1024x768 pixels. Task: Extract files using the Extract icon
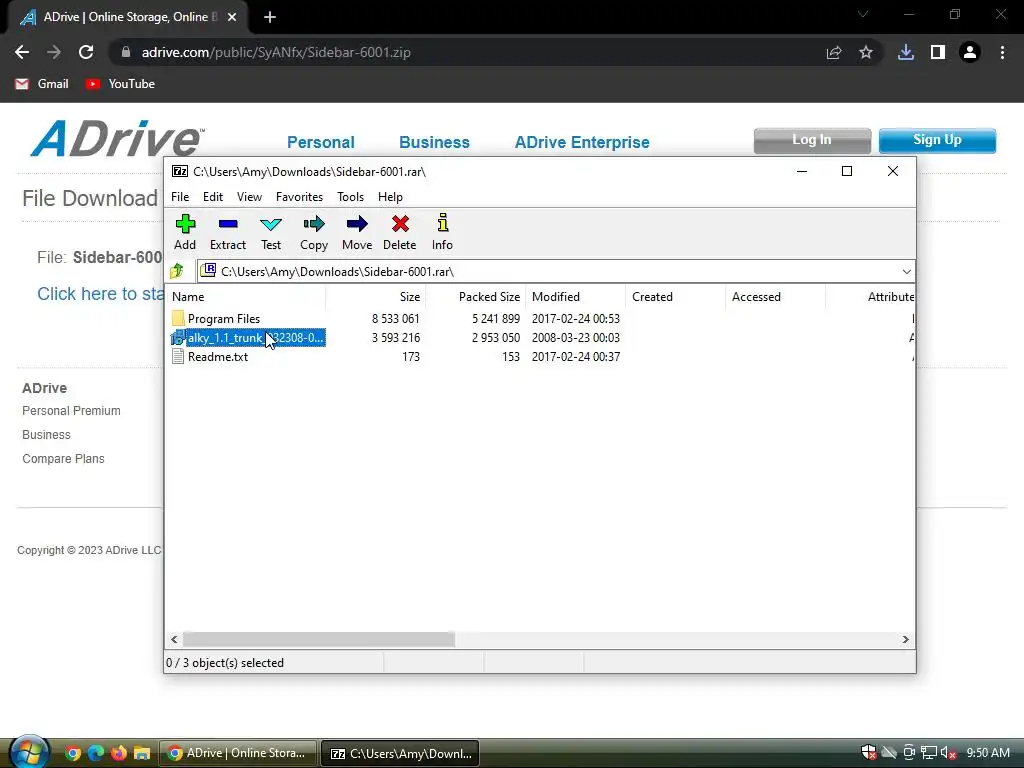tap(228, 224)
